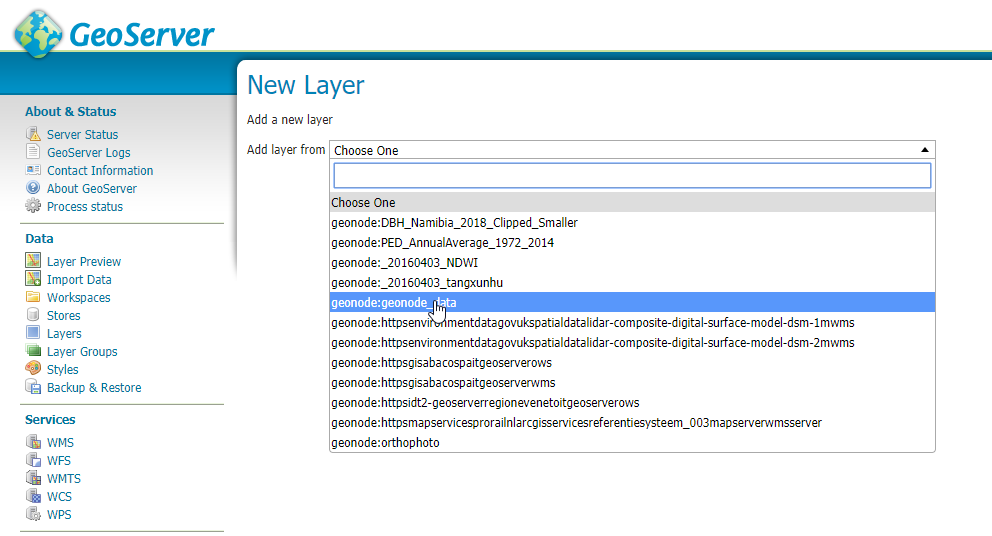Select geonode:_20160403_NDWI store
Screen dimensions: 992x536
[x=632, y=263]
